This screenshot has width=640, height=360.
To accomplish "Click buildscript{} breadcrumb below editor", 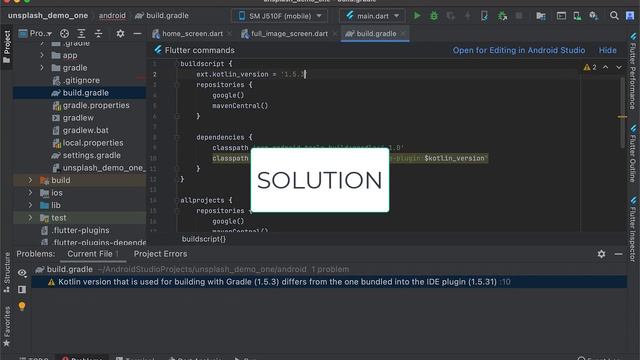I will pos(203,239).
